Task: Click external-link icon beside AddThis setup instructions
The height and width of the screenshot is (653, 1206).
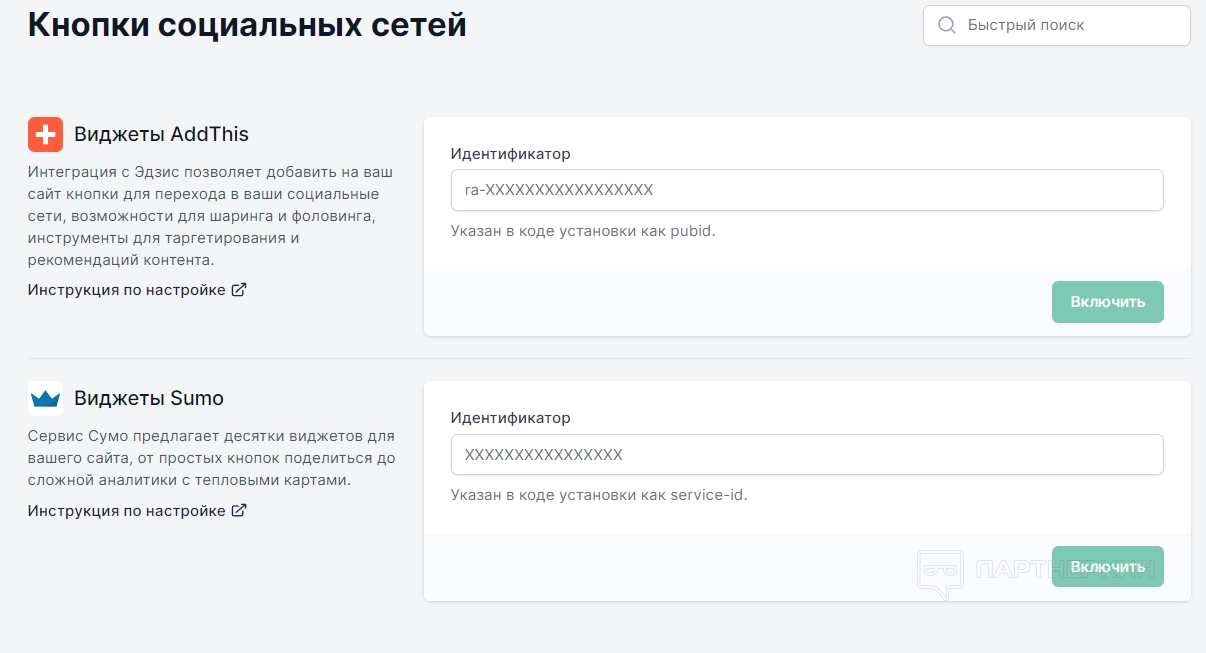Action: 239,290
